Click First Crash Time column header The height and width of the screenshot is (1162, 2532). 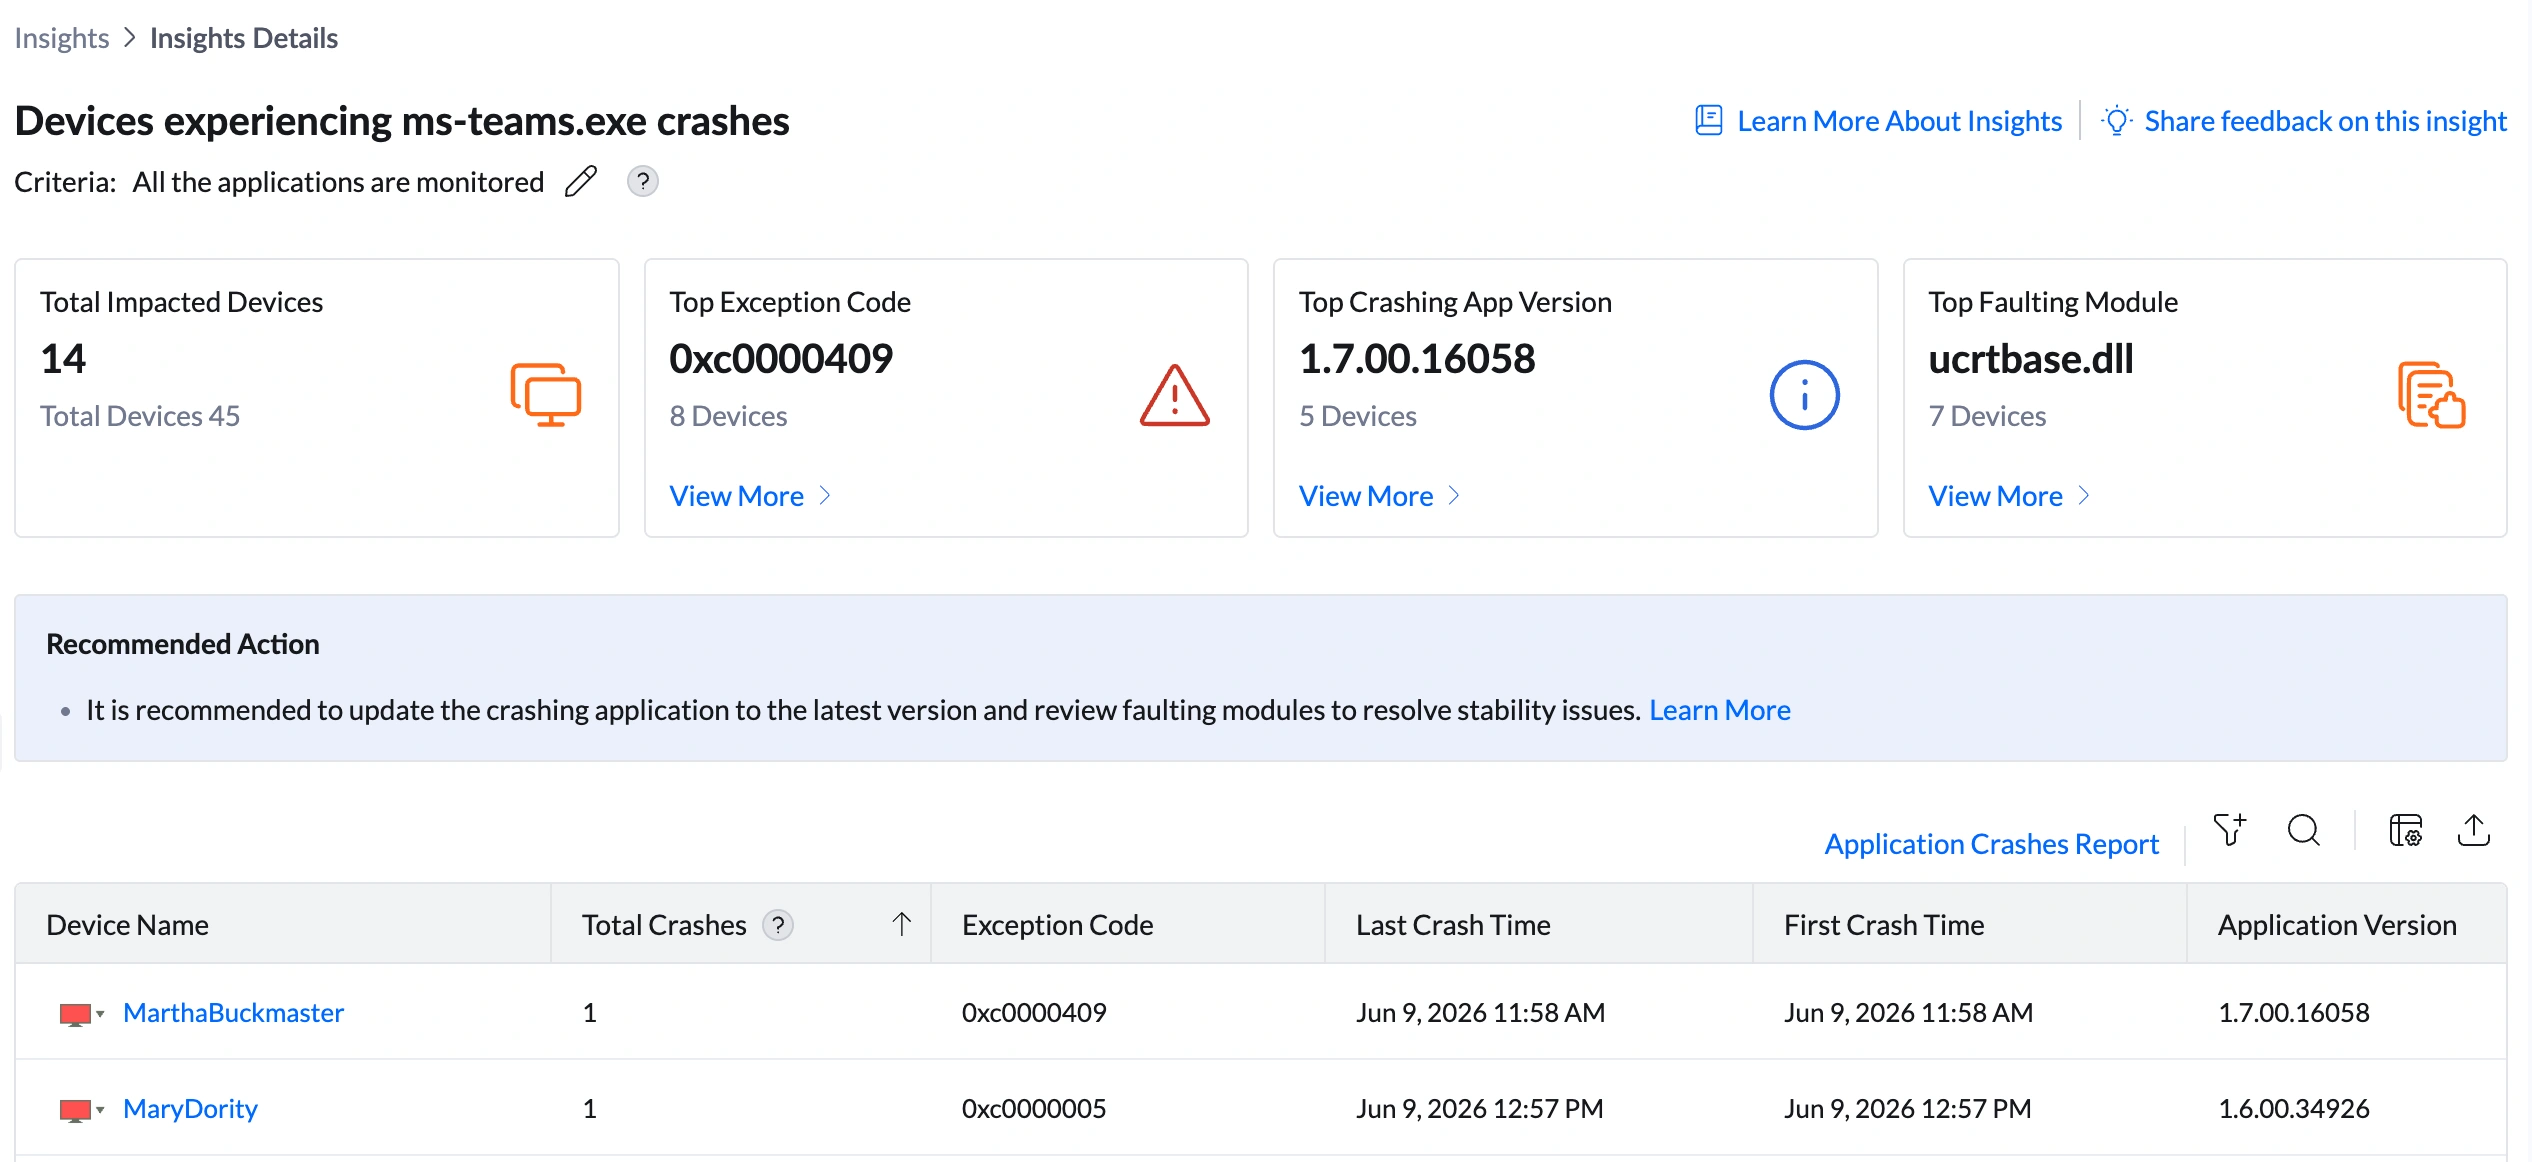pyautogui.click(x=1970, y=925)
